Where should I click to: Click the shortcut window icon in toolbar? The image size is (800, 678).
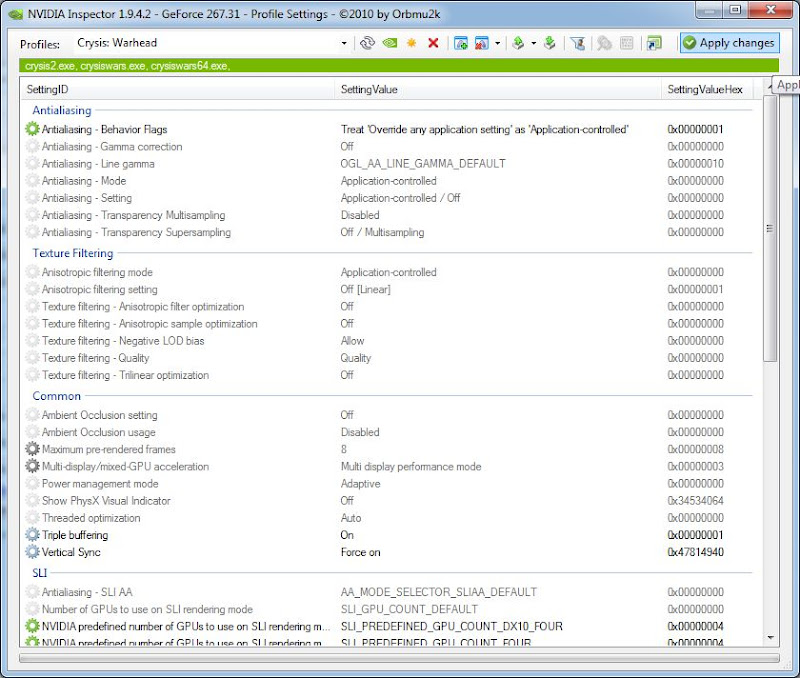coord(654,43)
